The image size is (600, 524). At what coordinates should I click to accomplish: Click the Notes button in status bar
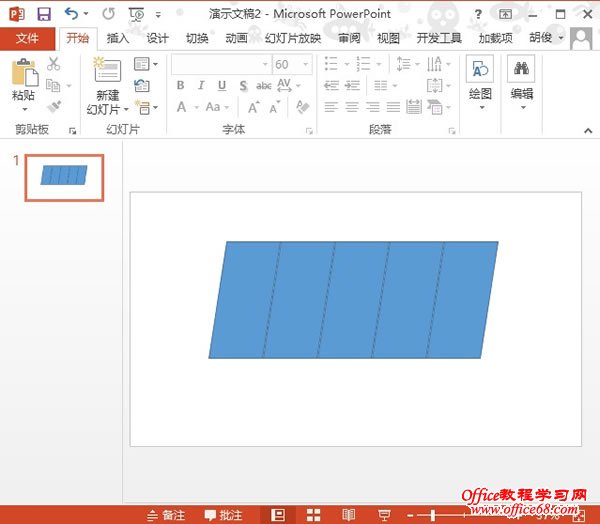tap(166, 515)
